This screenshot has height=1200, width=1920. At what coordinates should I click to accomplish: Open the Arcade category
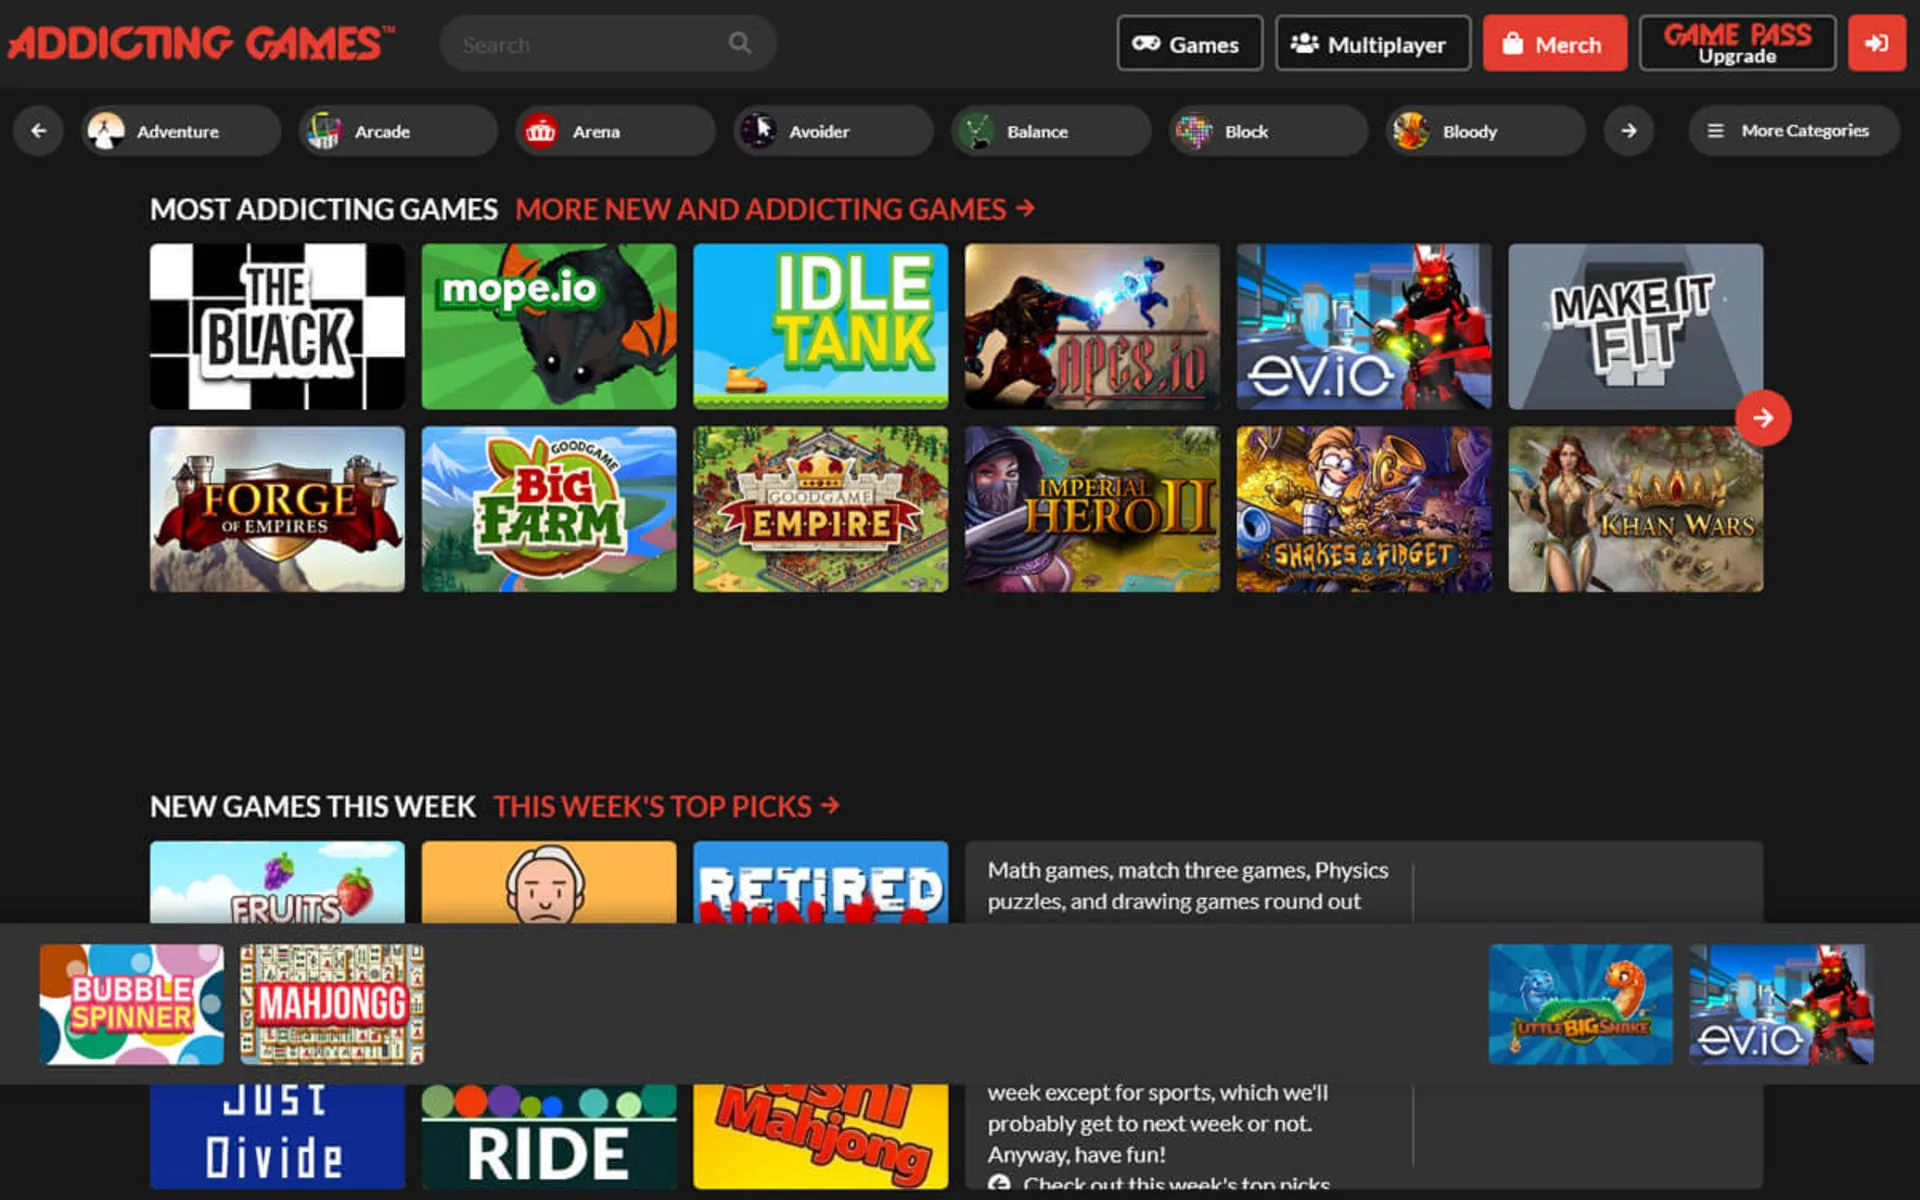(397, 131)
